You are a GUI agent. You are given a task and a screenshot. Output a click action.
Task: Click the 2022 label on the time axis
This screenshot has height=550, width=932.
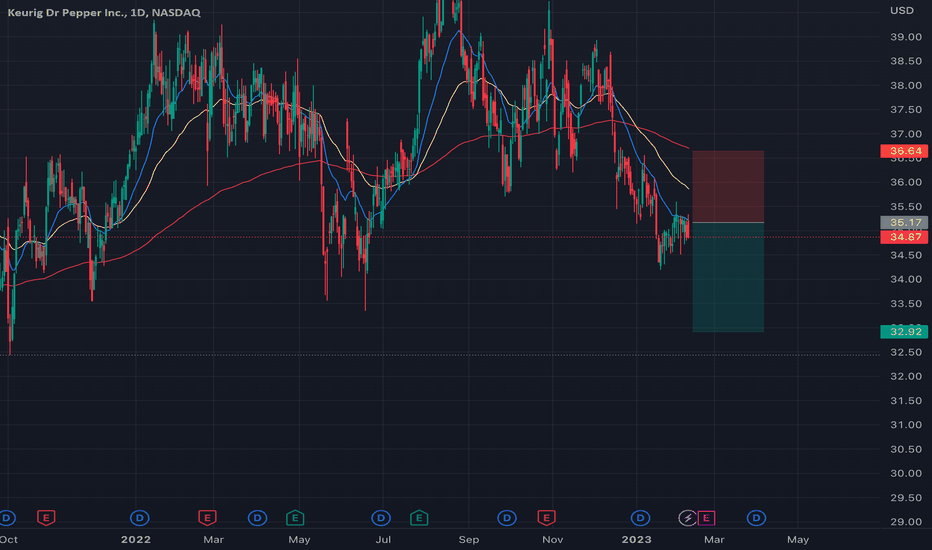click(136, 540)
